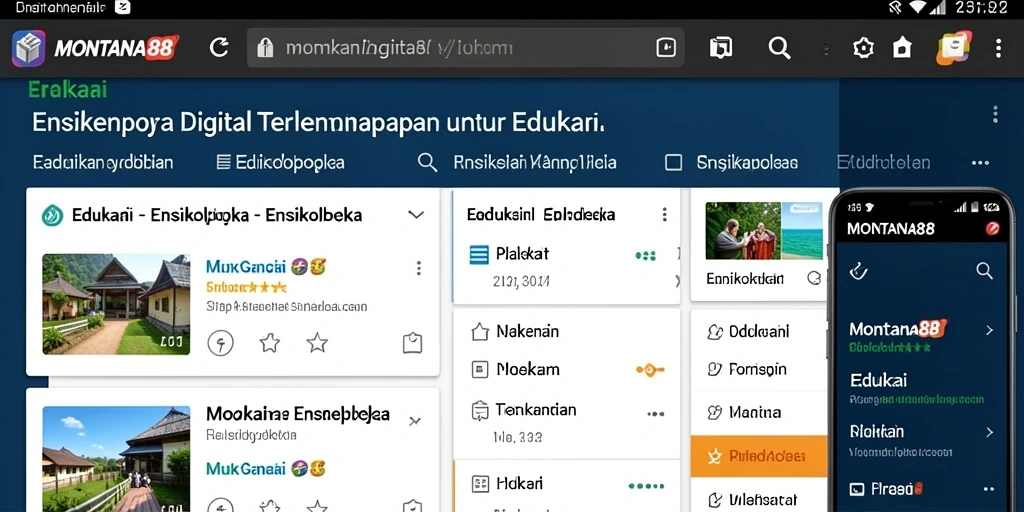Open the dots beside phone's Flreed
Viewport: 1024px width, 512px height.
point(988,489)
